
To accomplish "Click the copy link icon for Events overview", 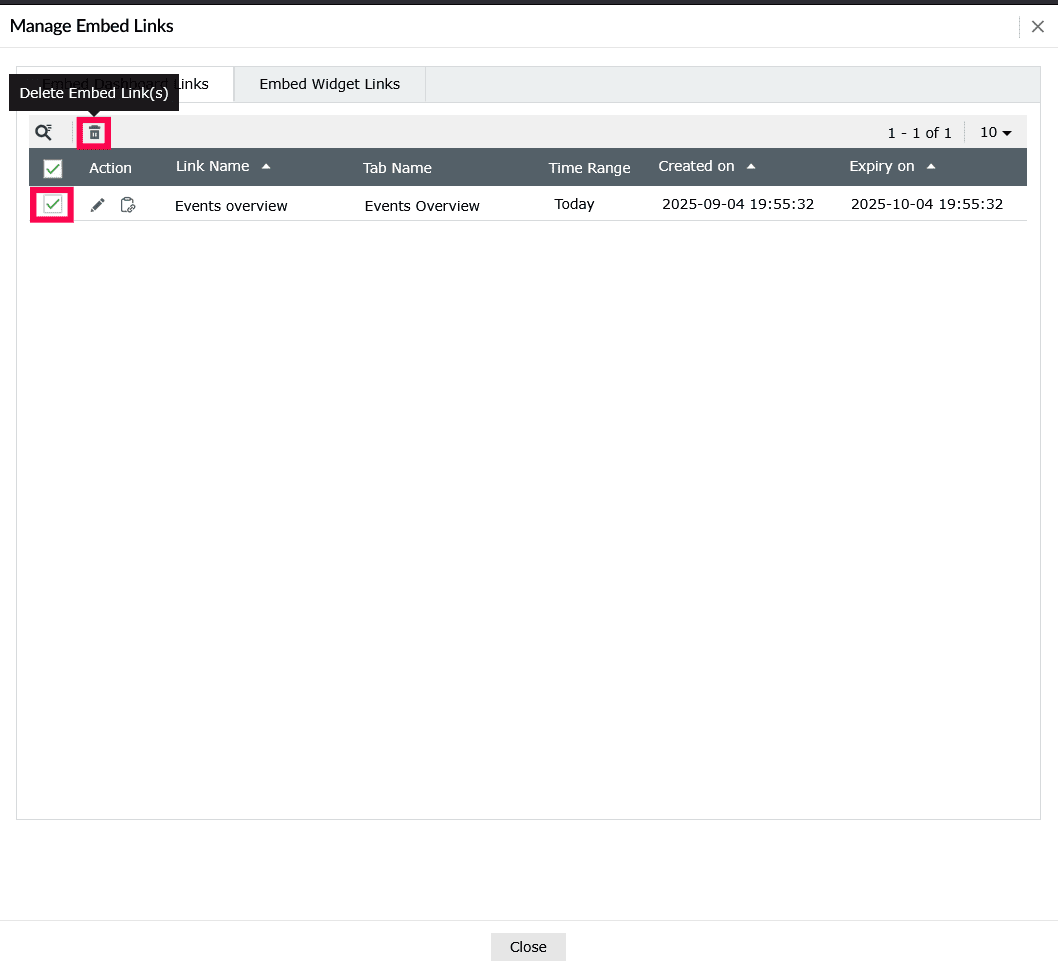I will click(x=128, y=204).
